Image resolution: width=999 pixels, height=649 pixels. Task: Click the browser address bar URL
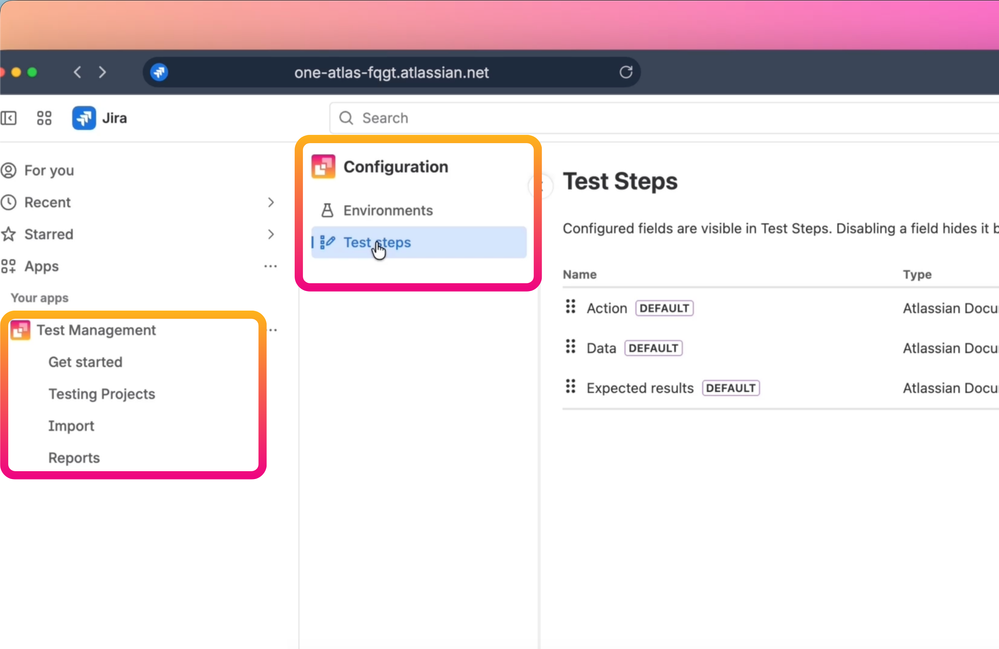coord(391,72)
